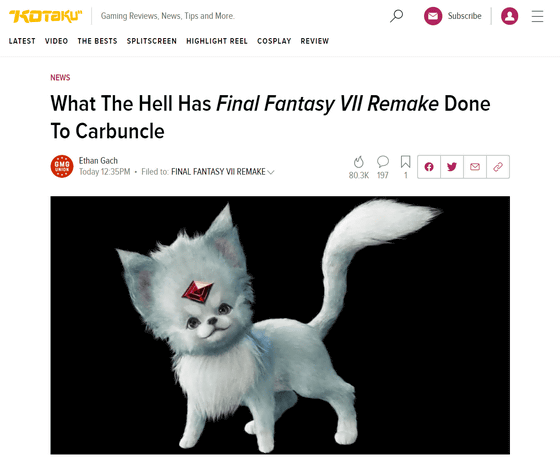
Task: Save article with bookmark icon
Action: [x=405, y=161]
